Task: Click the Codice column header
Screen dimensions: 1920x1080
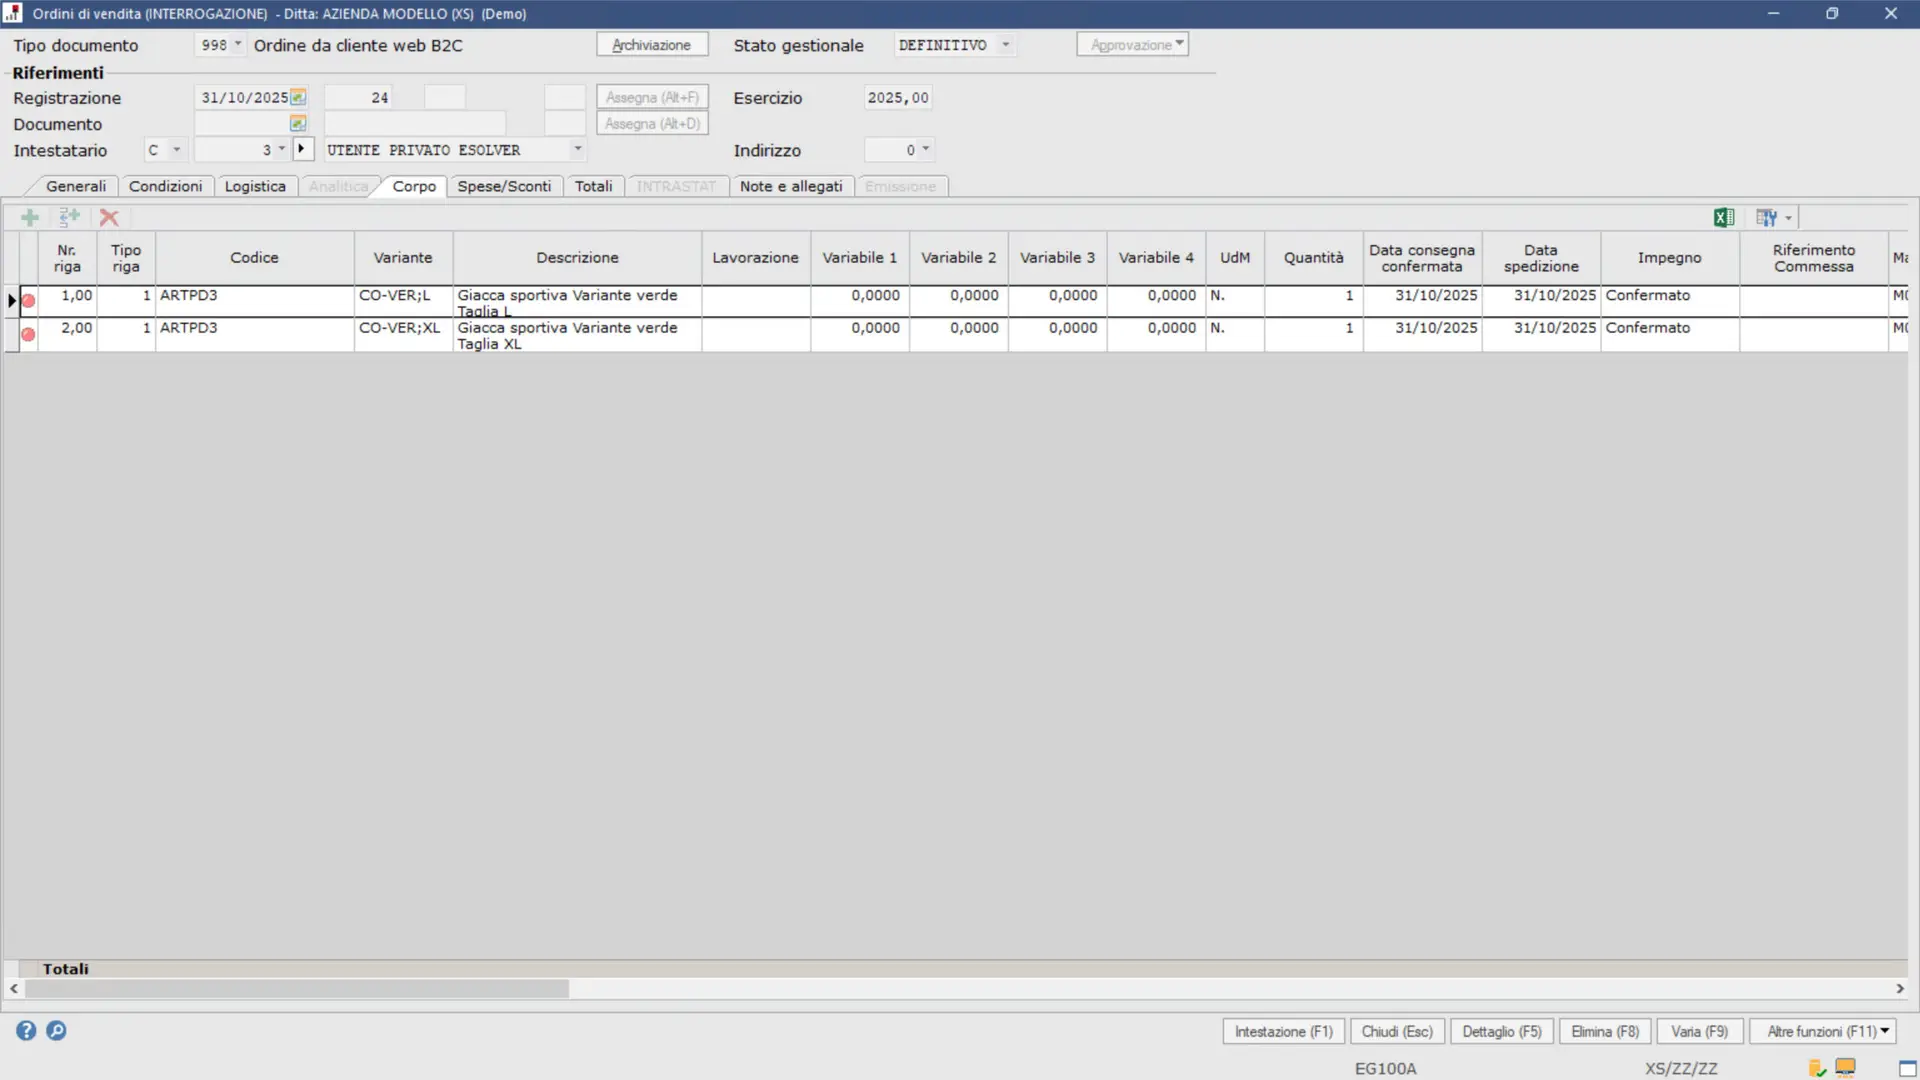Action: (x=254, y=257)
